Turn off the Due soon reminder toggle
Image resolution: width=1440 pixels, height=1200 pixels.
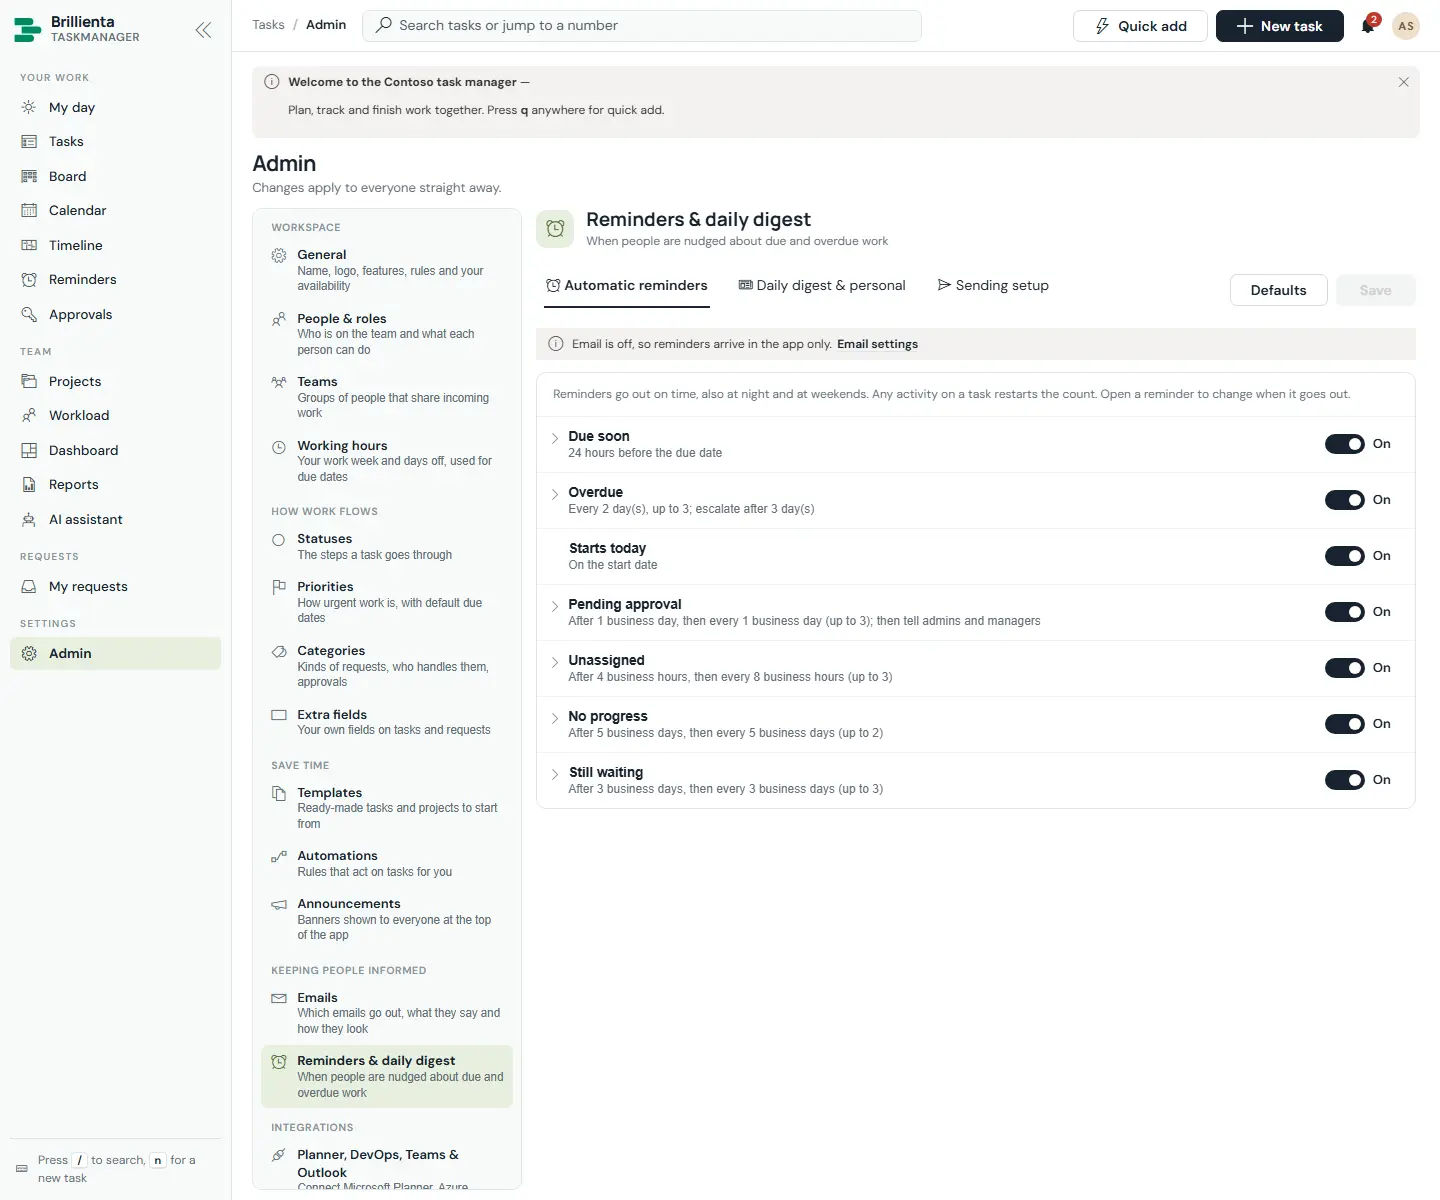click(1344, 444)
